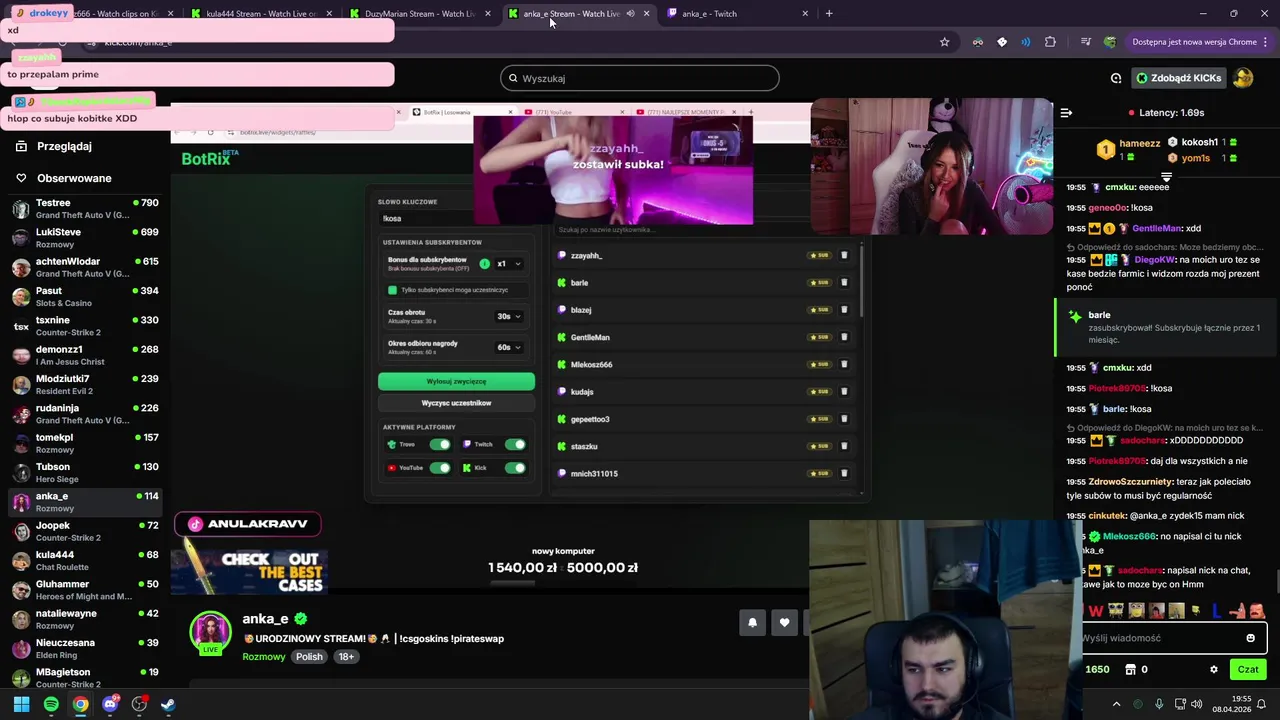Click the subscriber bonus info icon
Image resolution: width=1280 pixels, height=720 pixels.
[484, 264]
